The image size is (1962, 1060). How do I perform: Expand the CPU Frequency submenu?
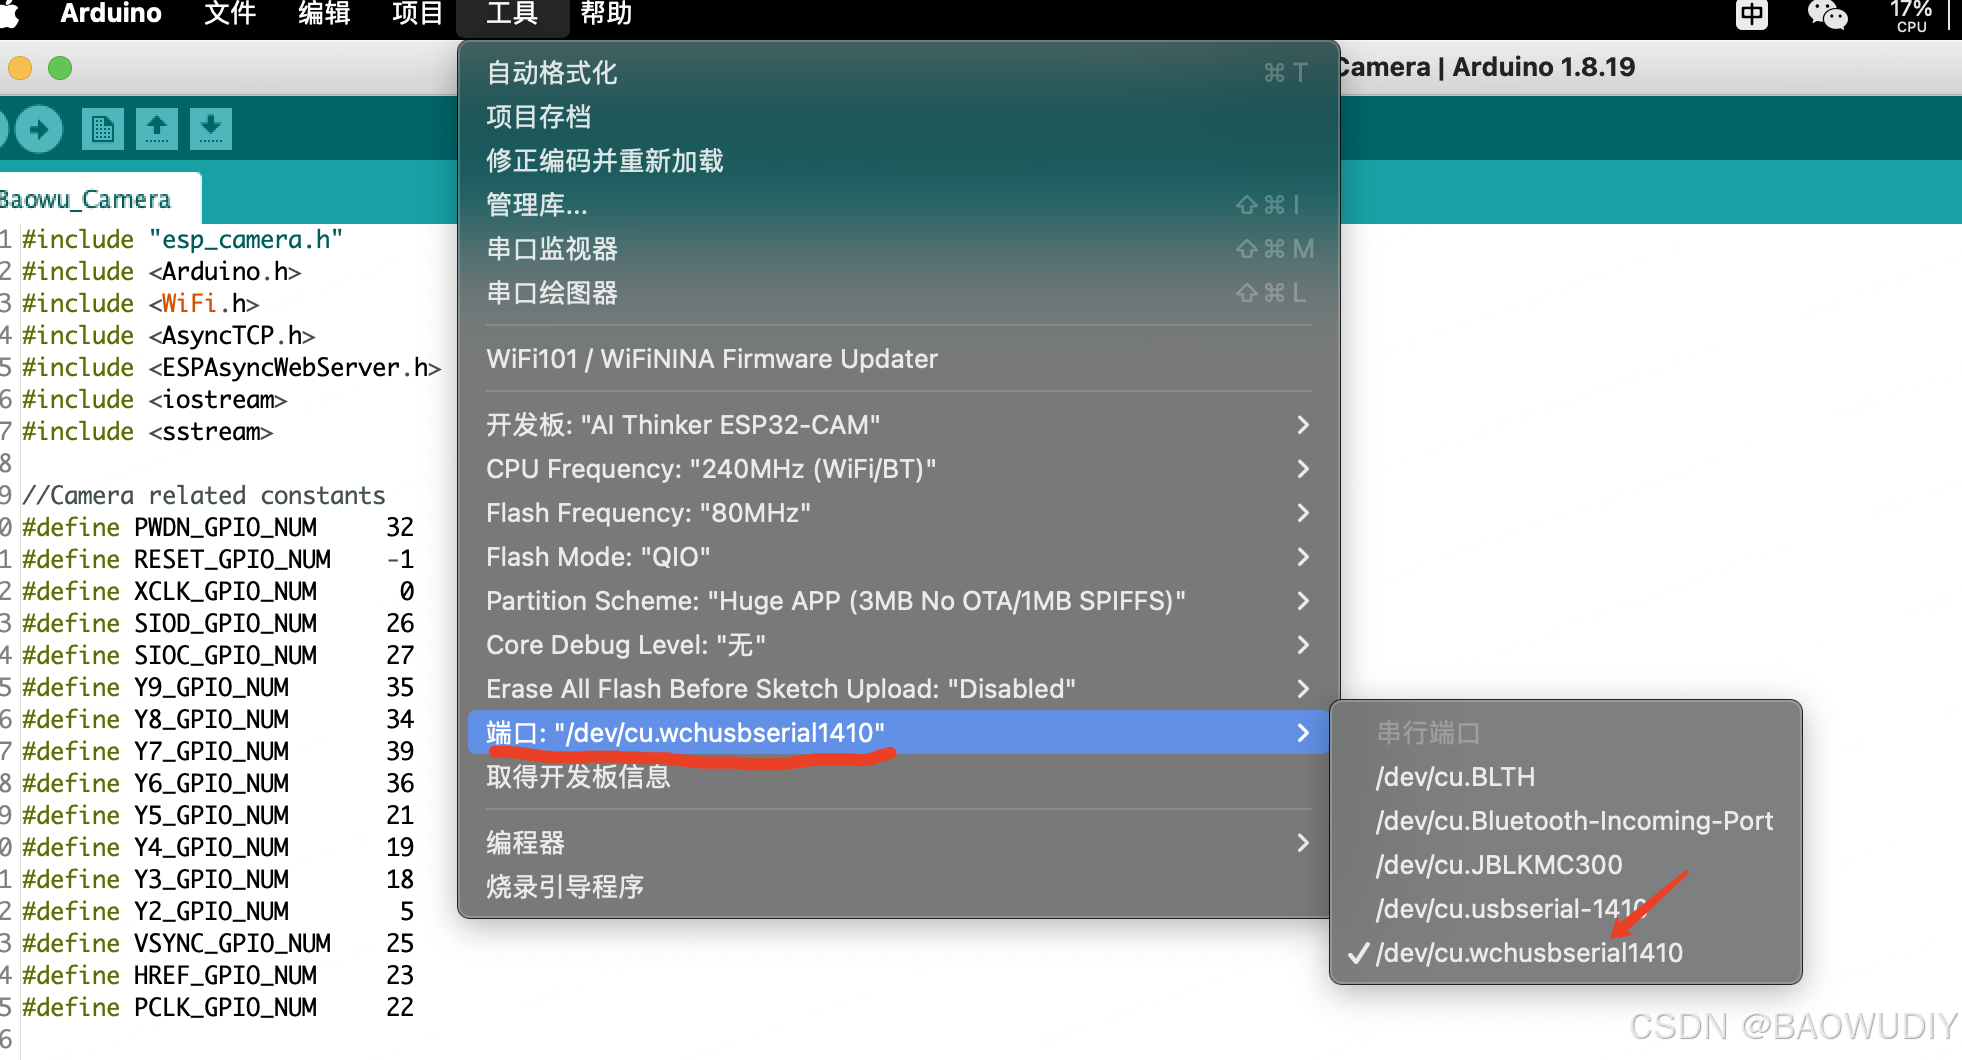pos(710,468)
